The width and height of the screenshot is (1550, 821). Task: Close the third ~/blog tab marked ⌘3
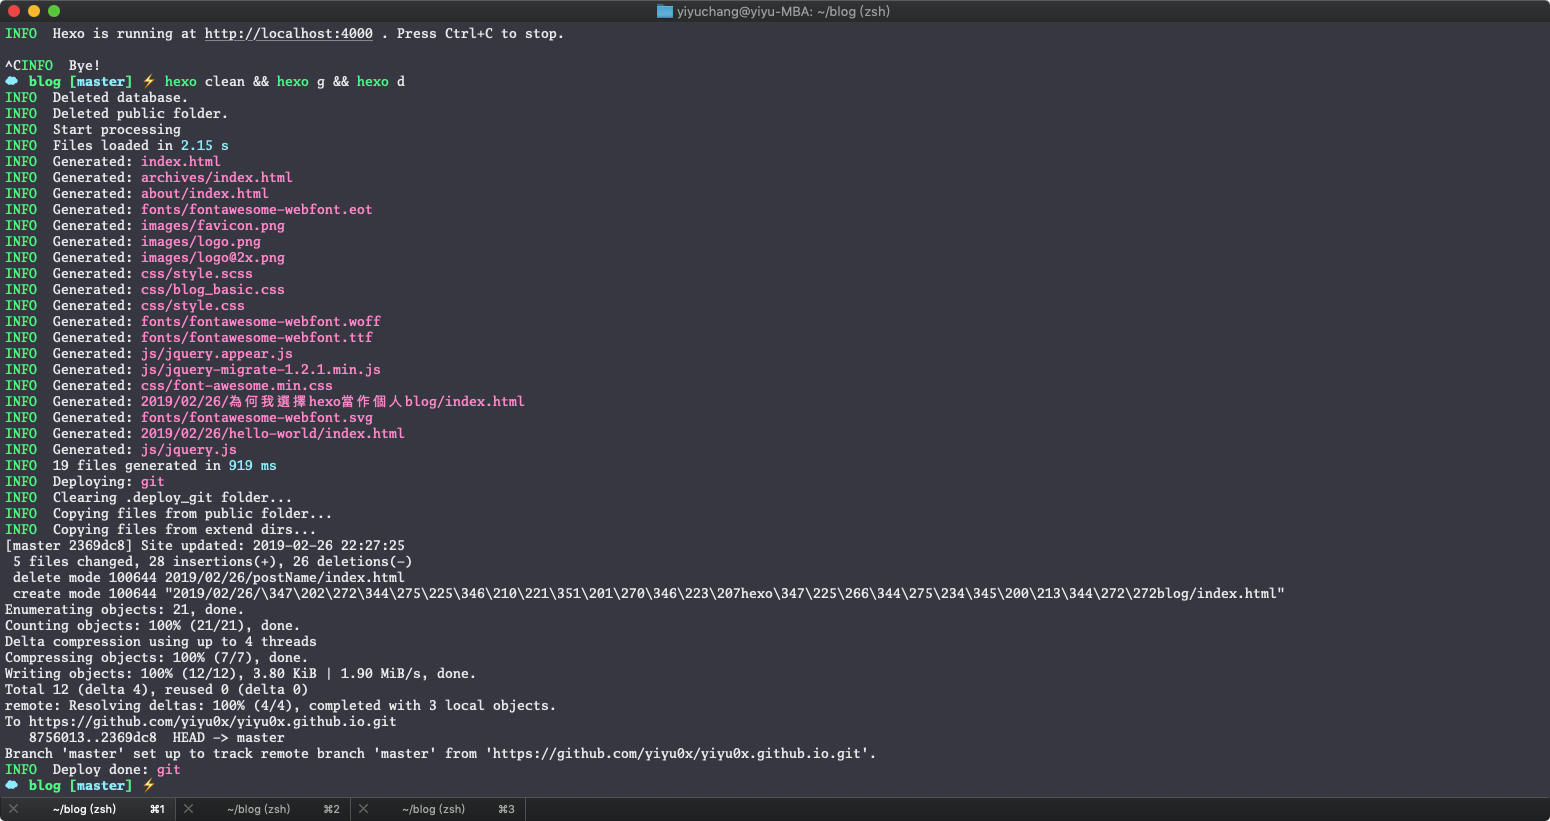pos(363,809)
